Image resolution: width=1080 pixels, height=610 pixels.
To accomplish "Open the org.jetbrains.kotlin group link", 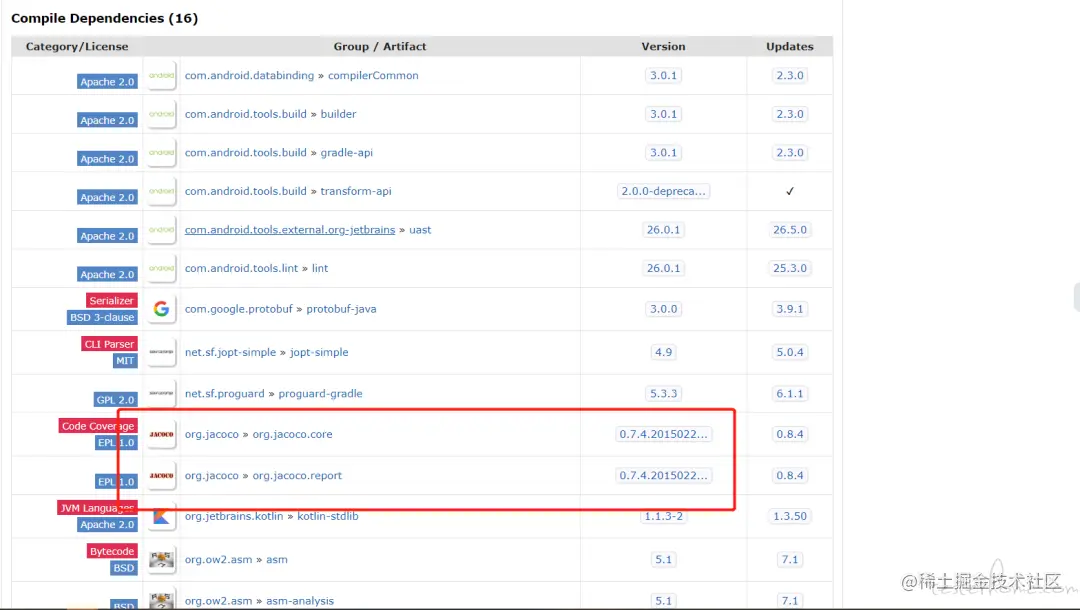I will click(233, 516).
